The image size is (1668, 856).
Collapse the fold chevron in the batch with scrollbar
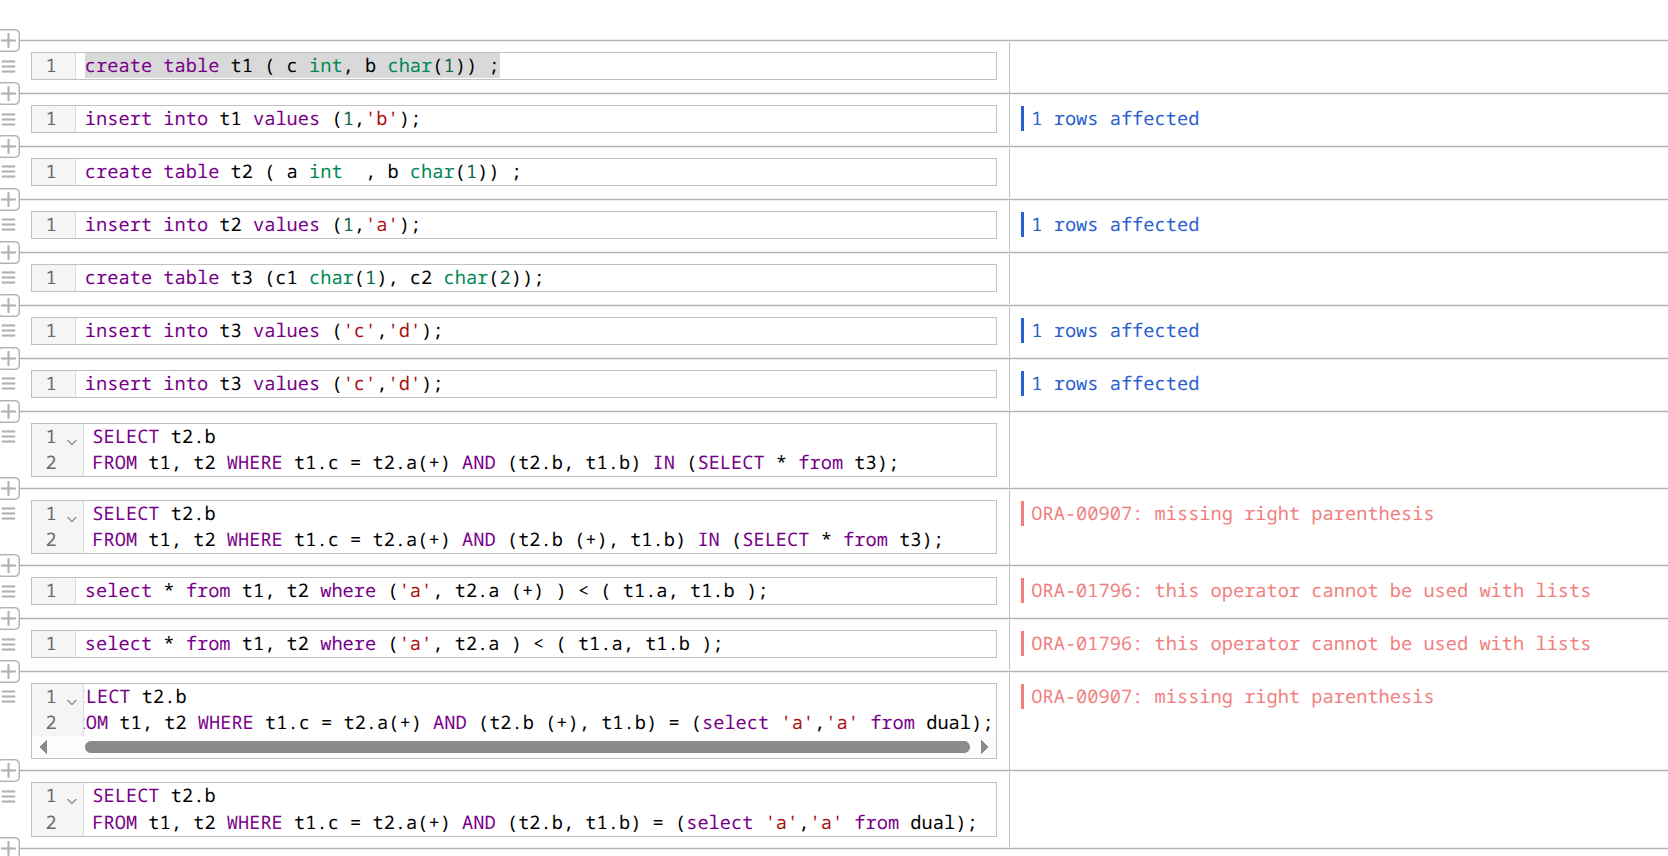[x=72, y=699]
